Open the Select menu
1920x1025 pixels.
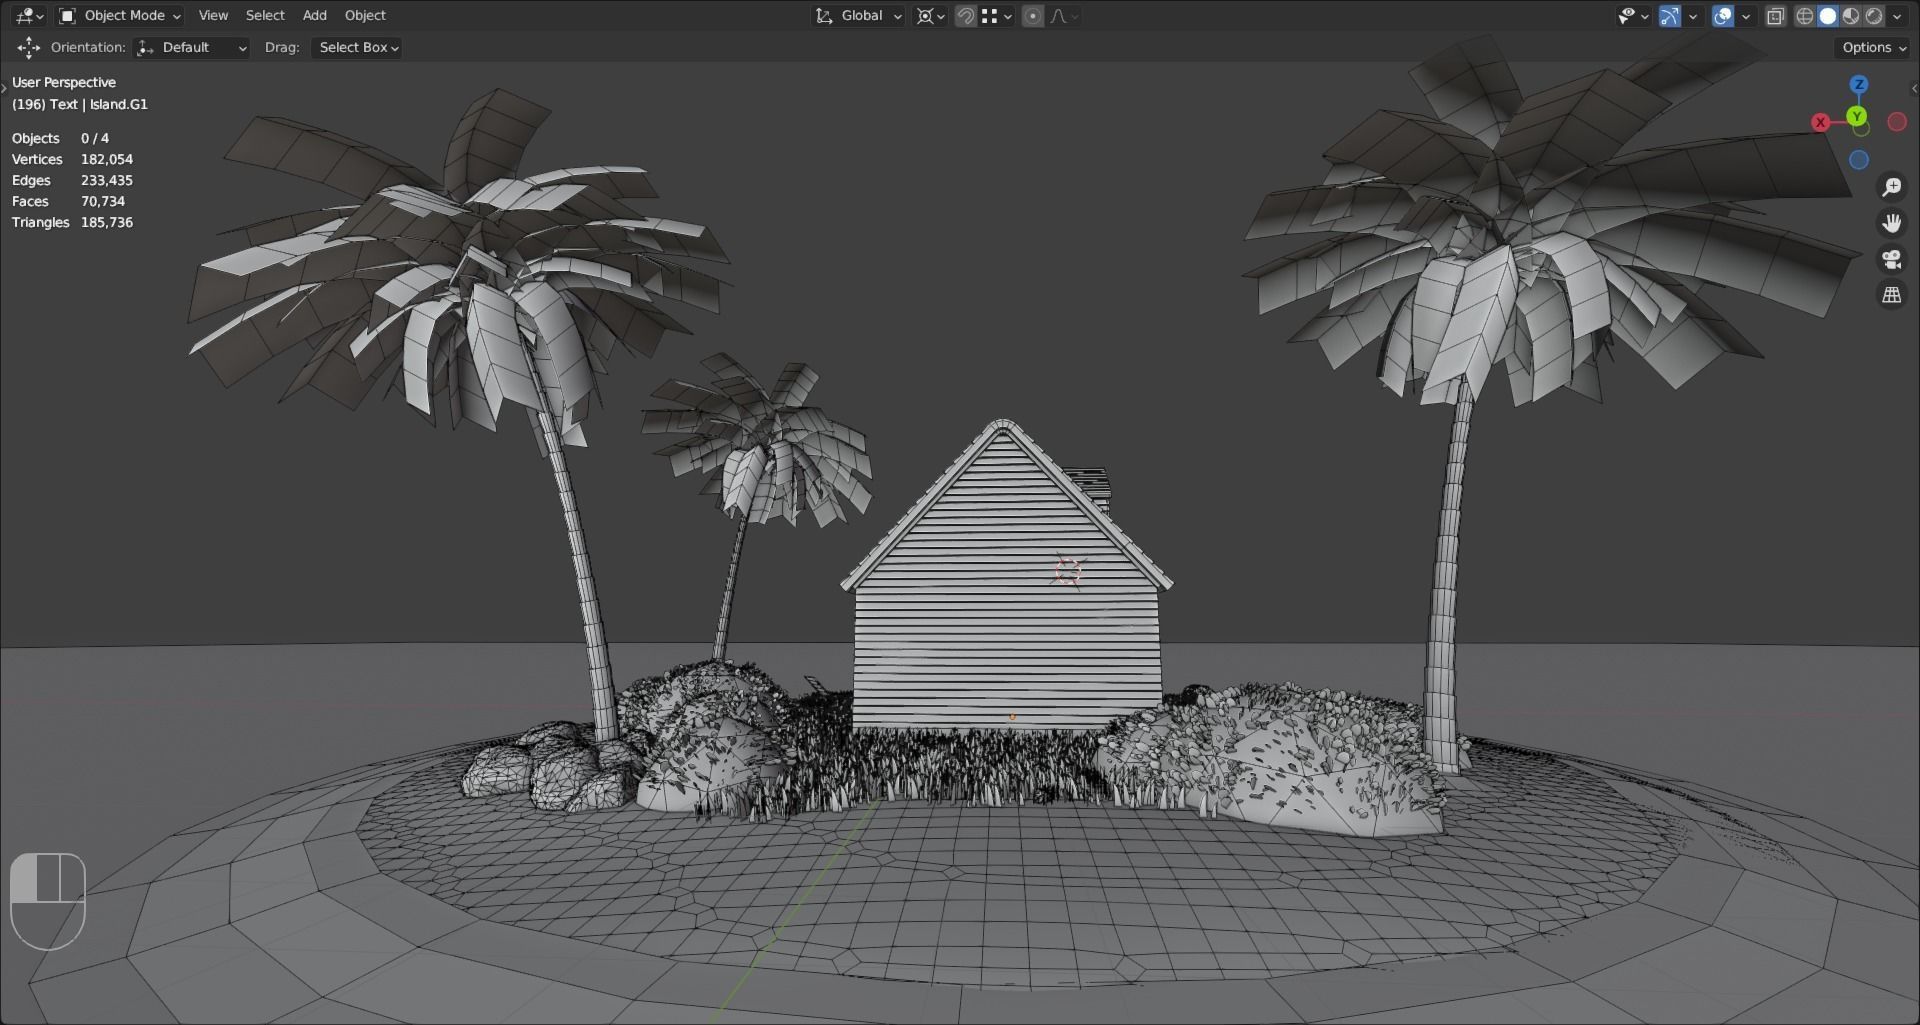coord(265,15)
